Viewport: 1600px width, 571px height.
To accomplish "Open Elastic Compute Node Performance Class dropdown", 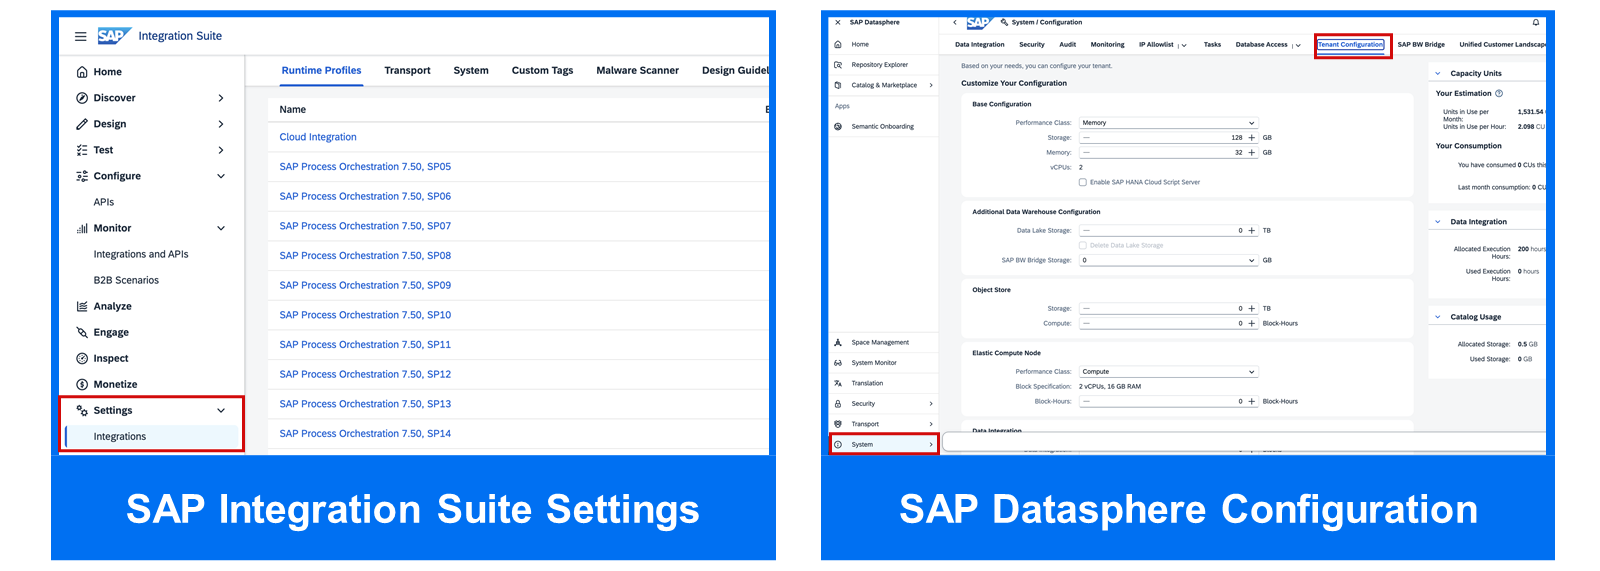I will [1168, 371].
